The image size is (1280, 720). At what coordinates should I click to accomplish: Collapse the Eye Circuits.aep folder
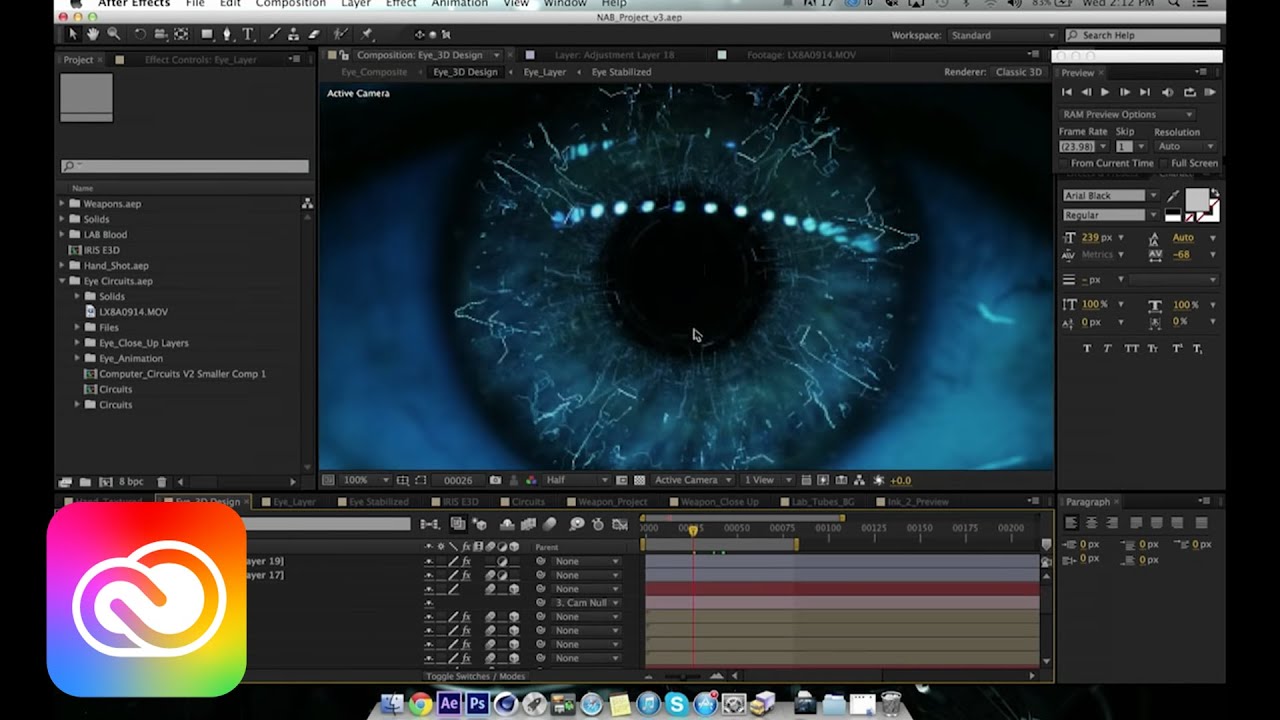point(62,281)
